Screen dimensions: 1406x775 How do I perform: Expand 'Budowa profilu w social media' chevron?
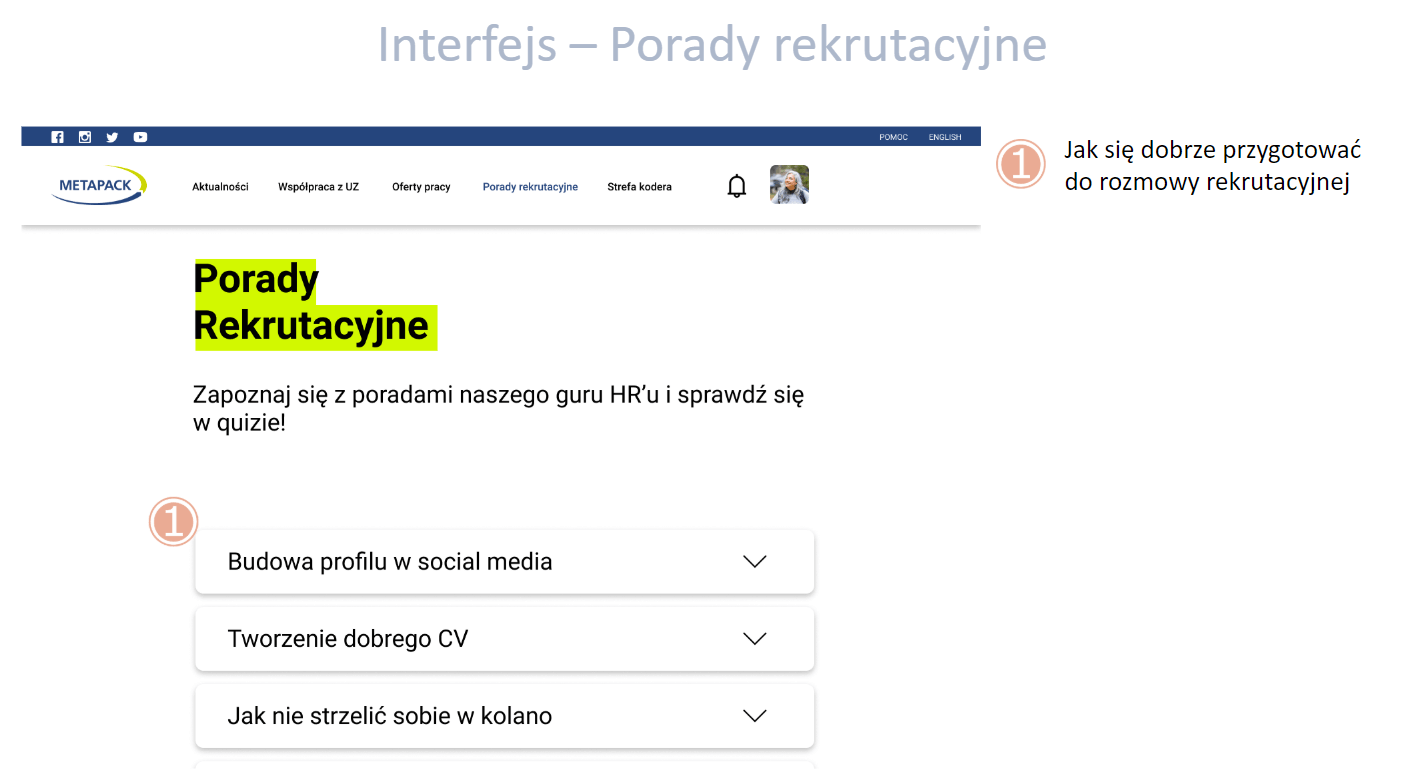[755, 562]
